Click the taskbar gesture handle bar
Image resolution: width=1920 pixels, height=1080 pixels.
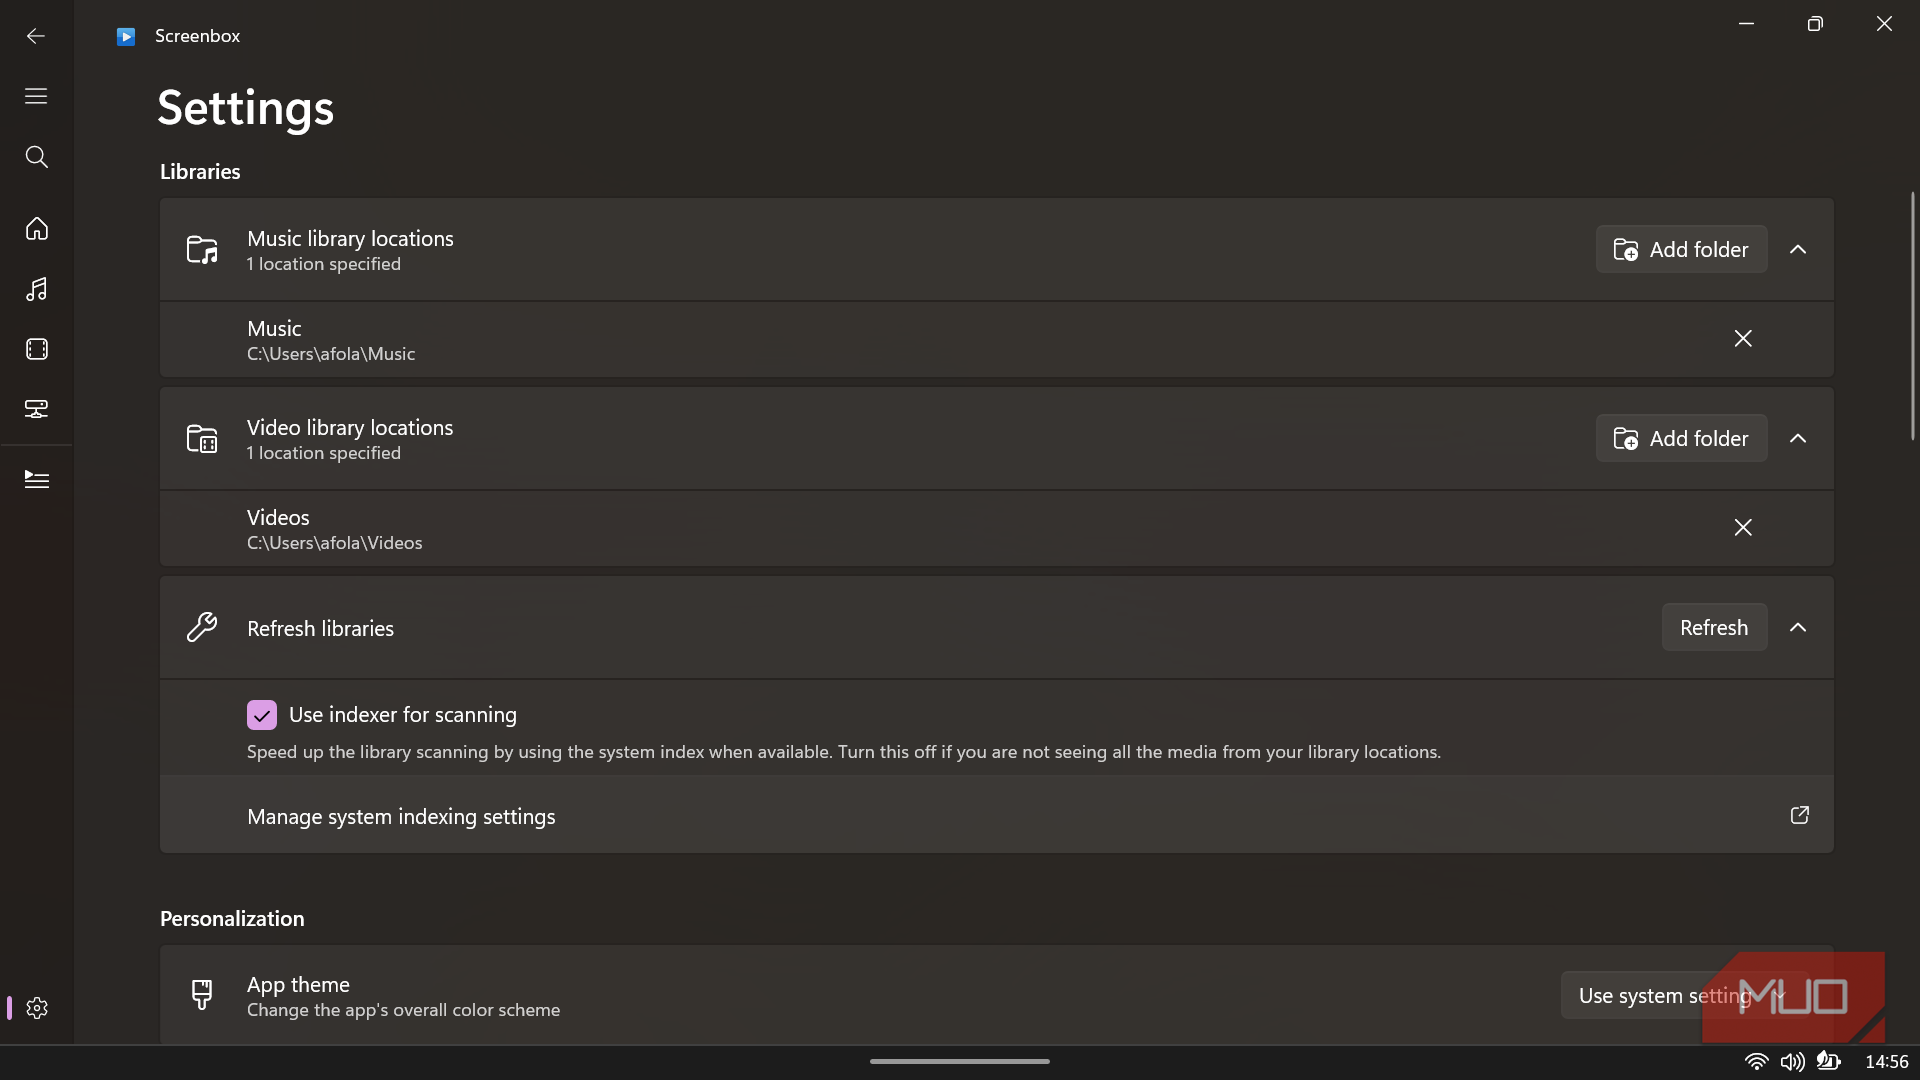[960, 1061]
